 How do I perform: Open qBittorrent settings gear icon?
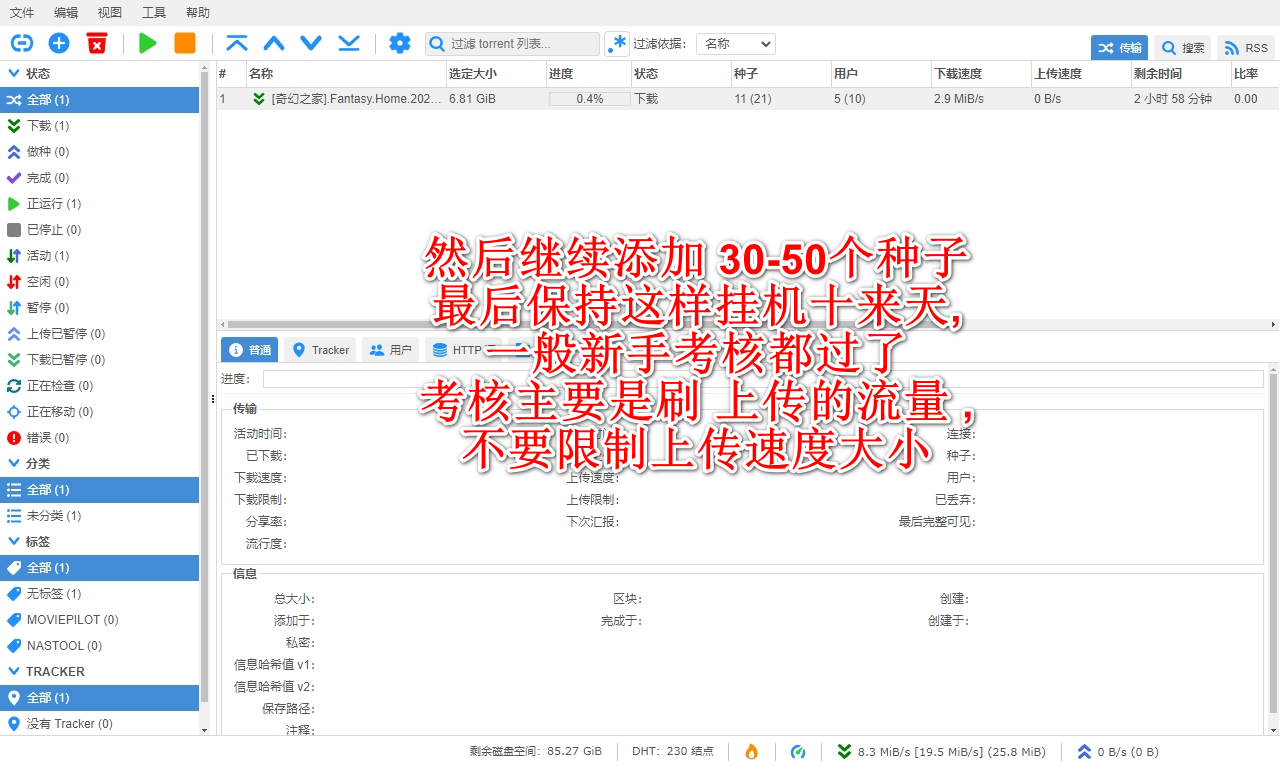pos(400,43)
